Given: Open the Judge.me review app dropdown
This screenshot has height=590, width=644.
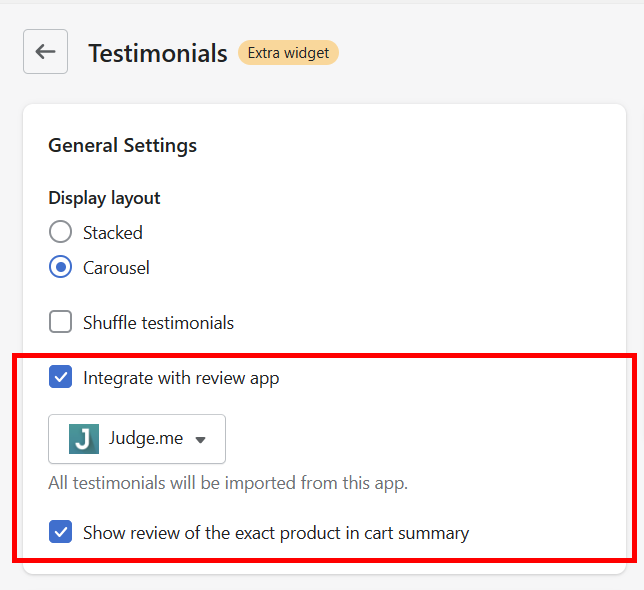Looking at the screenshot, I should point(137,439).
